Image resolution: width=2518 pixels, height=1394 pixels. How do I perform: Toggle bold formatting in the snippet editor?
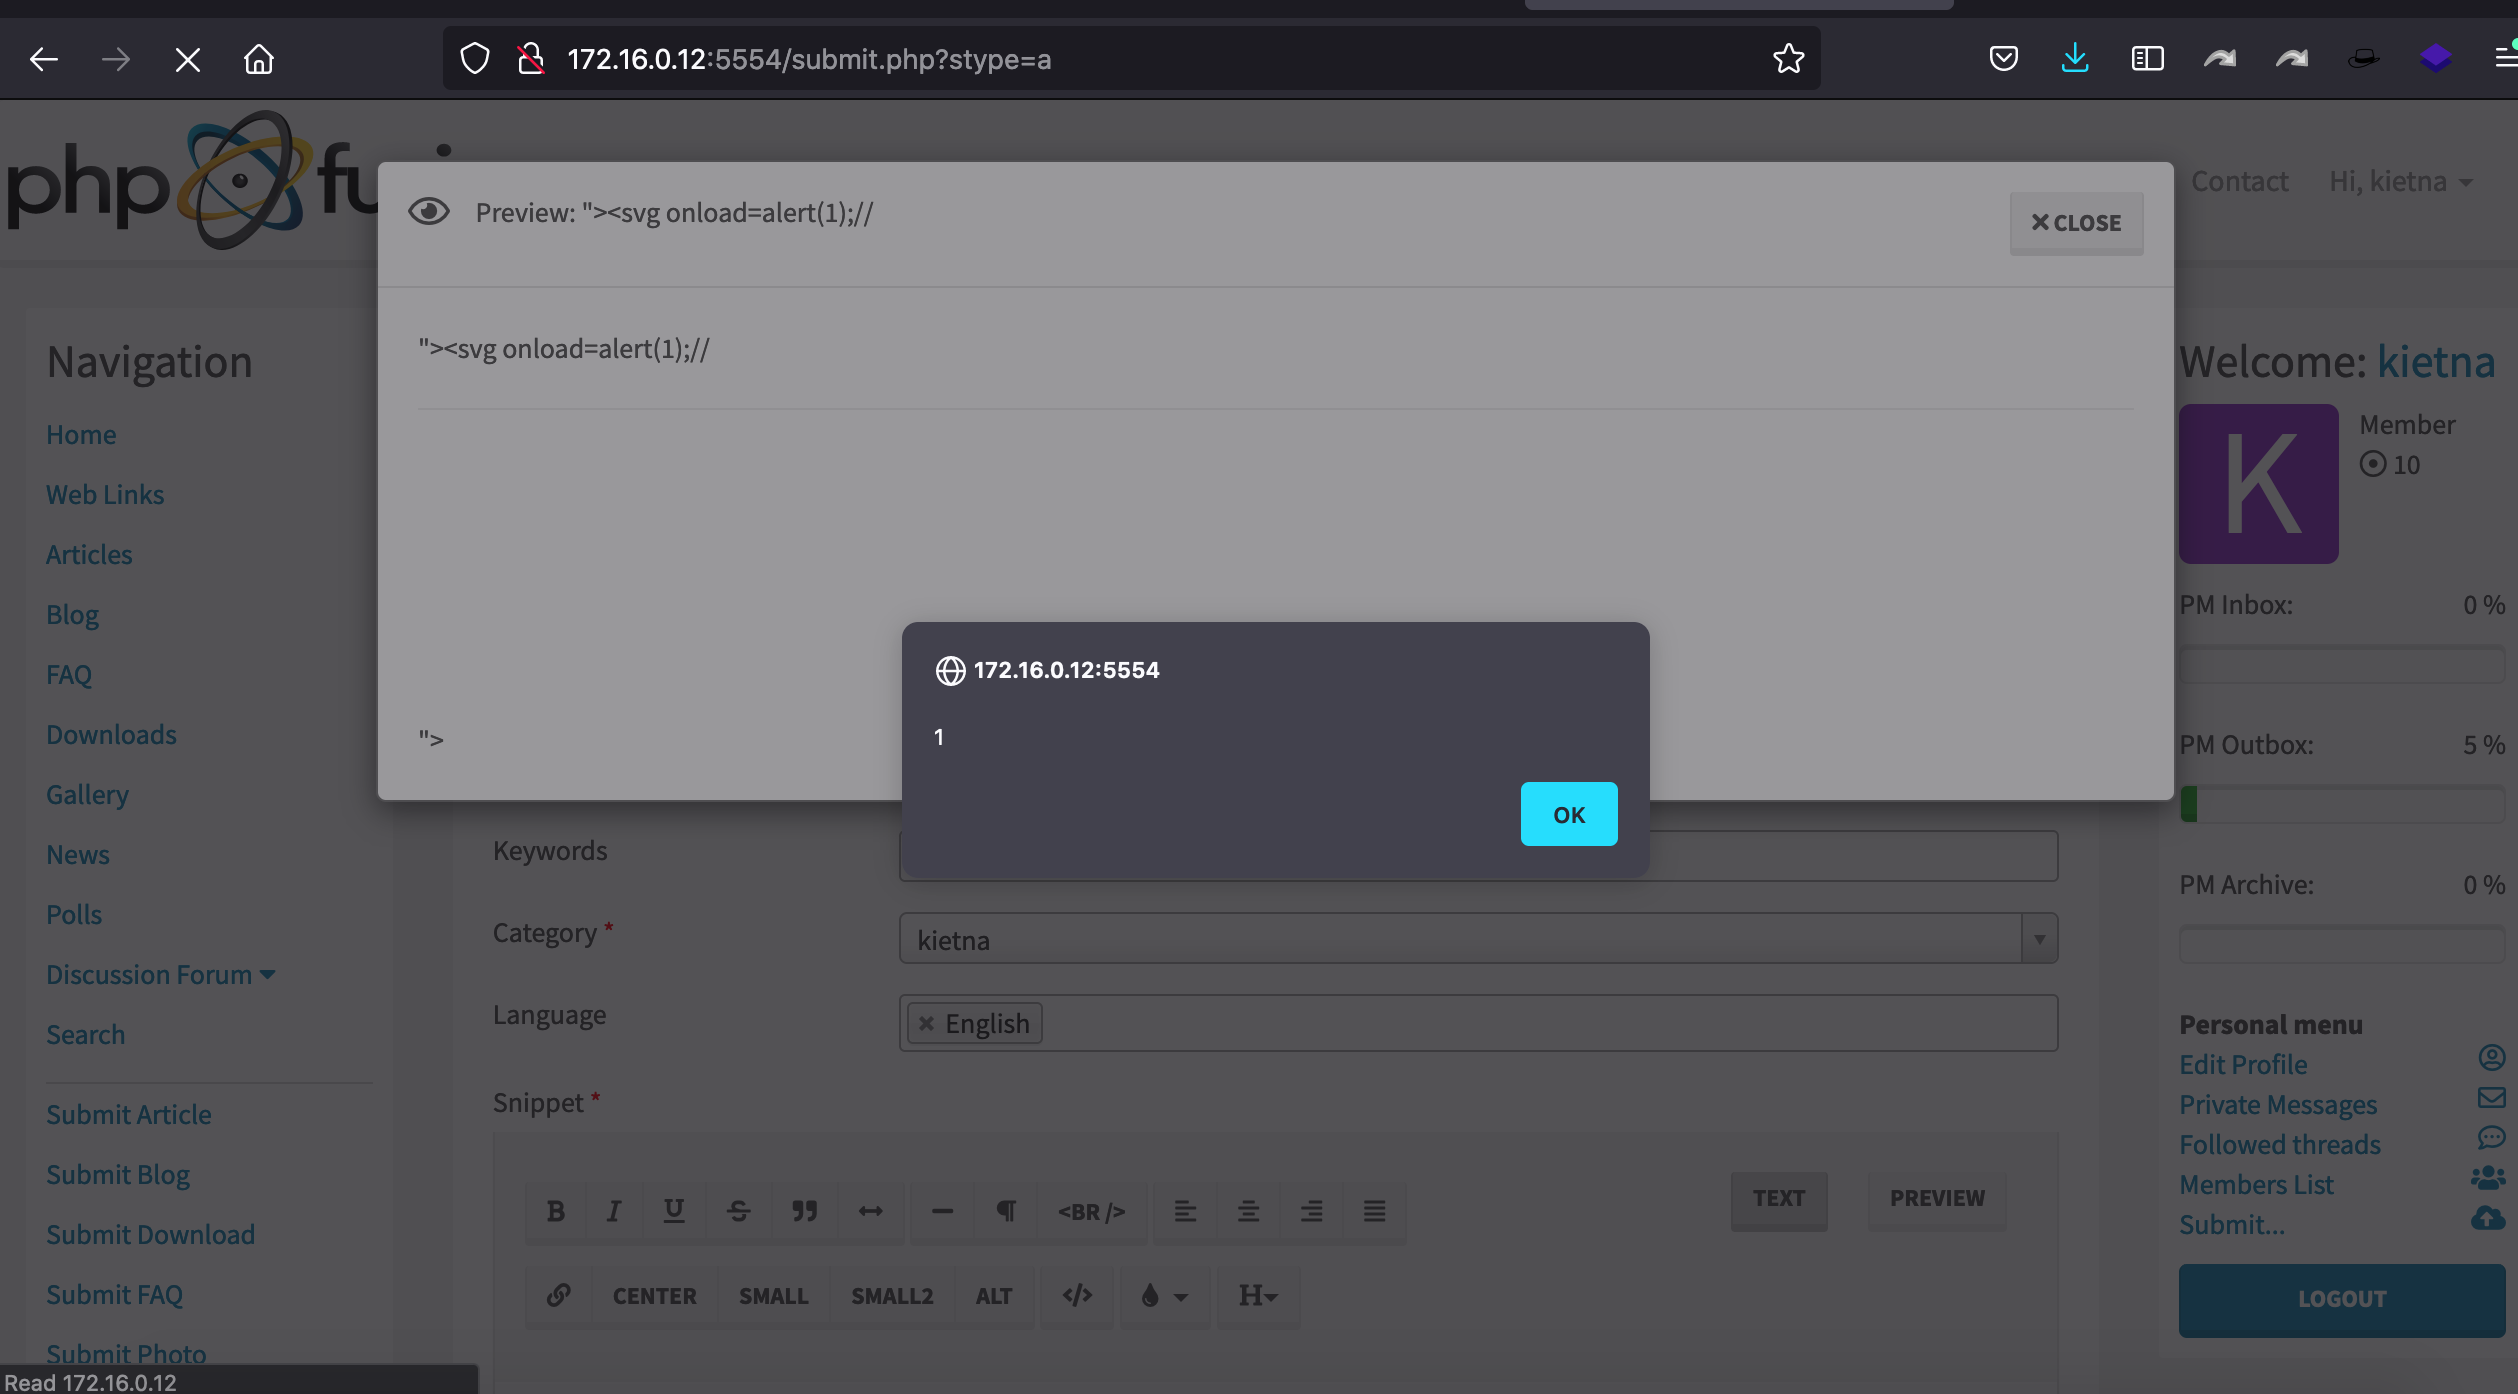click(x=556, y=1211)
